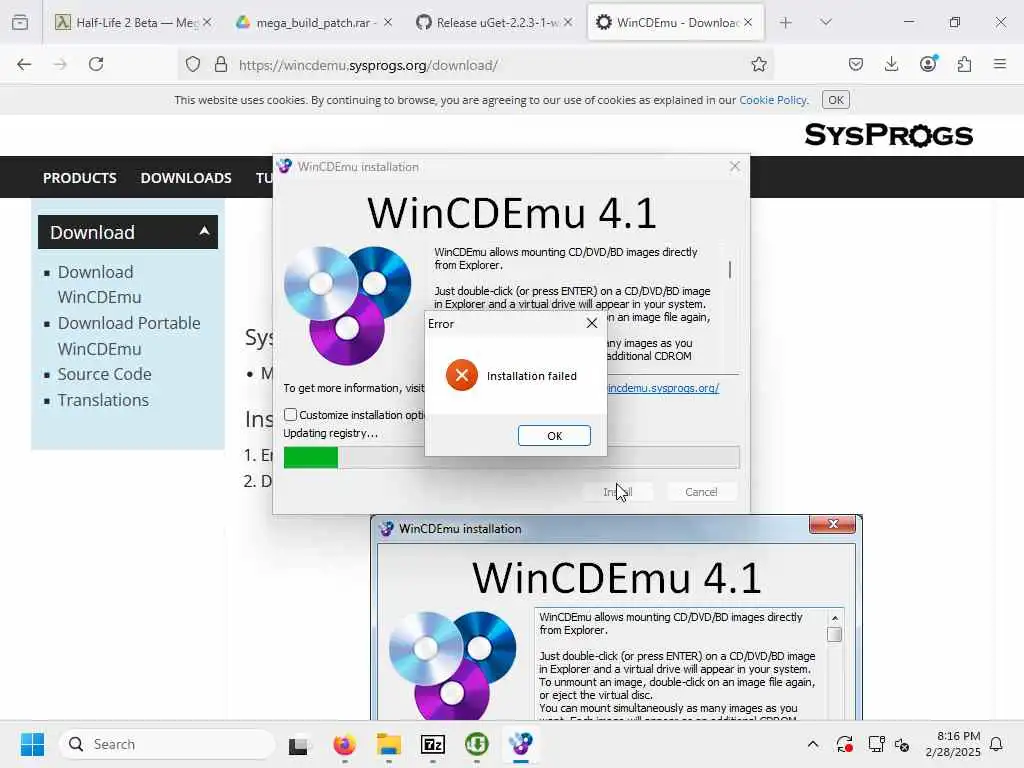The height and width of the screenshot is (768, 1024).
Task: Open the Firefox application menu
Action: click(1000, 64)
